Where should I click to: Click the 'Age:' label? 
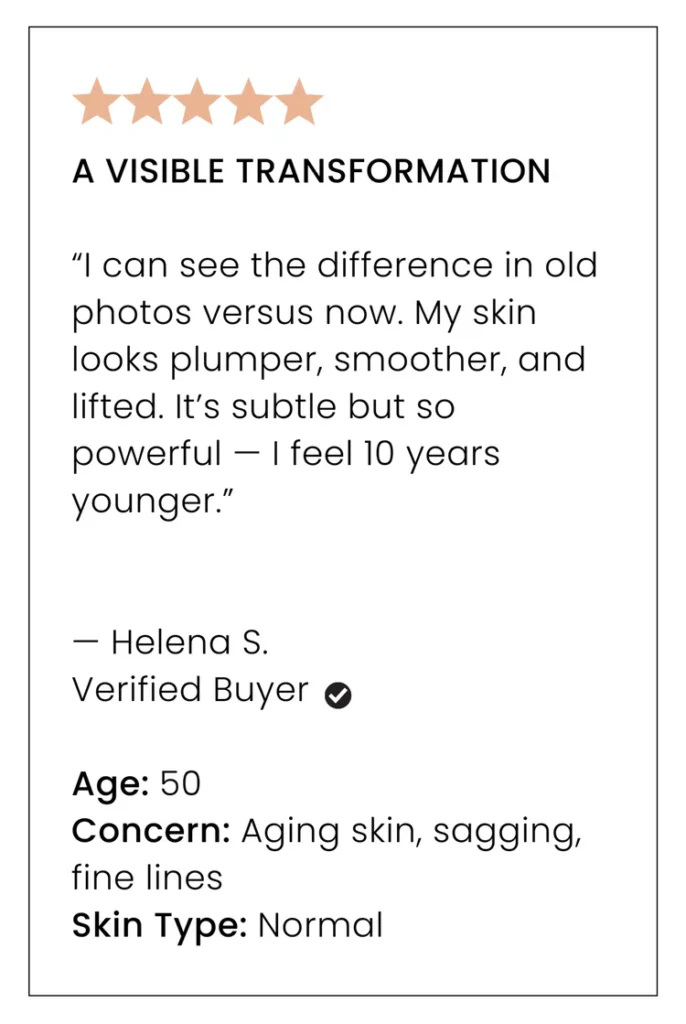[x=110, y=783]
